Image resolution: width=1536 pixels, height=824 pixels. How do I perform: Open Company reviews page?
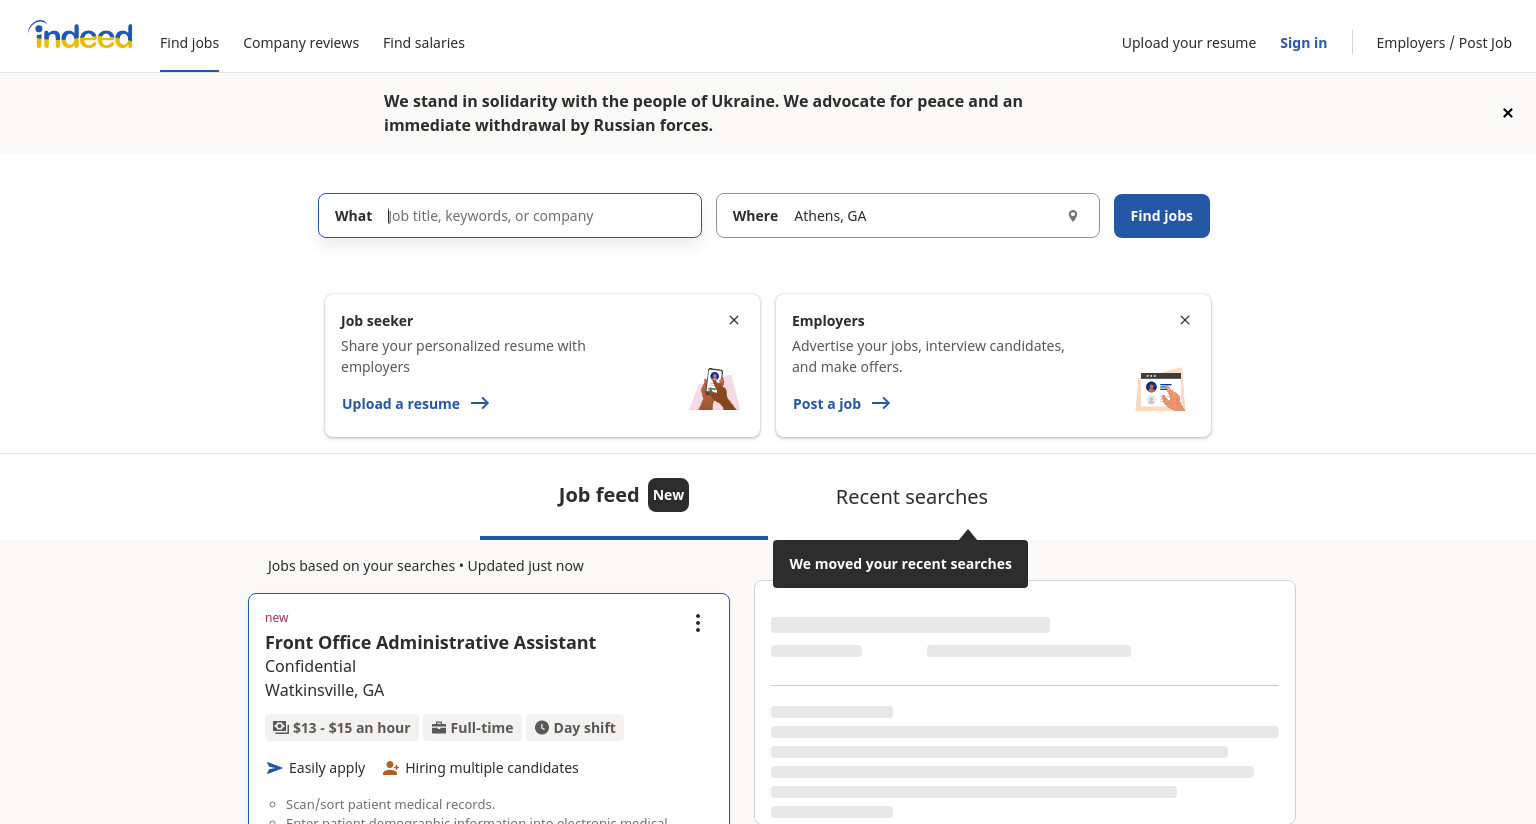point(301,43)
